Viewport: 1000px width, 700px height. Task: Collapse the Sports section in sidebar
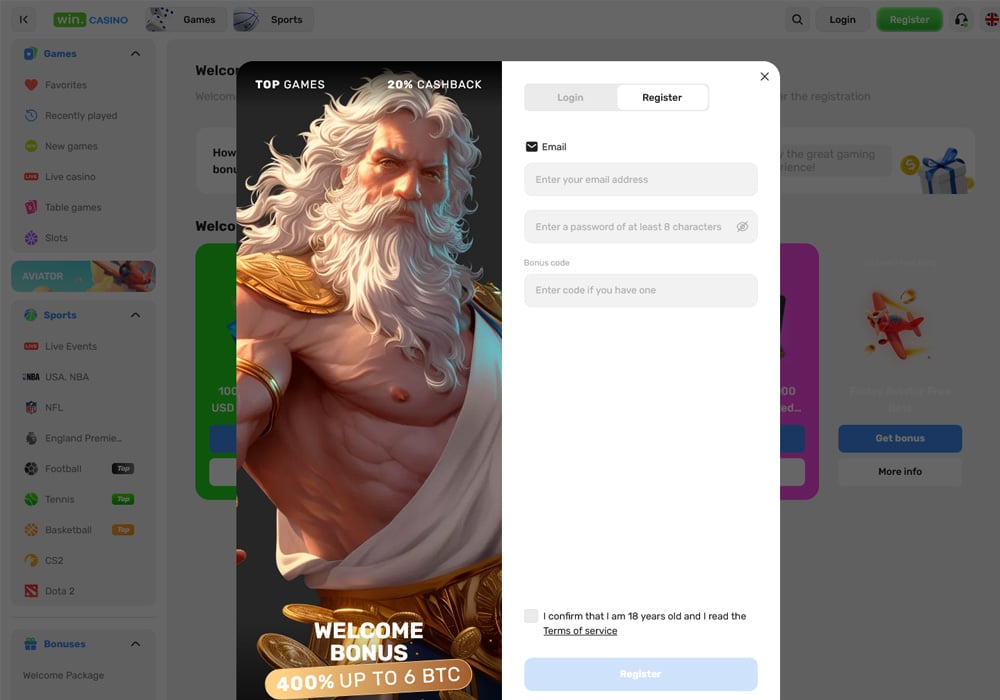[x=136, y=314]
